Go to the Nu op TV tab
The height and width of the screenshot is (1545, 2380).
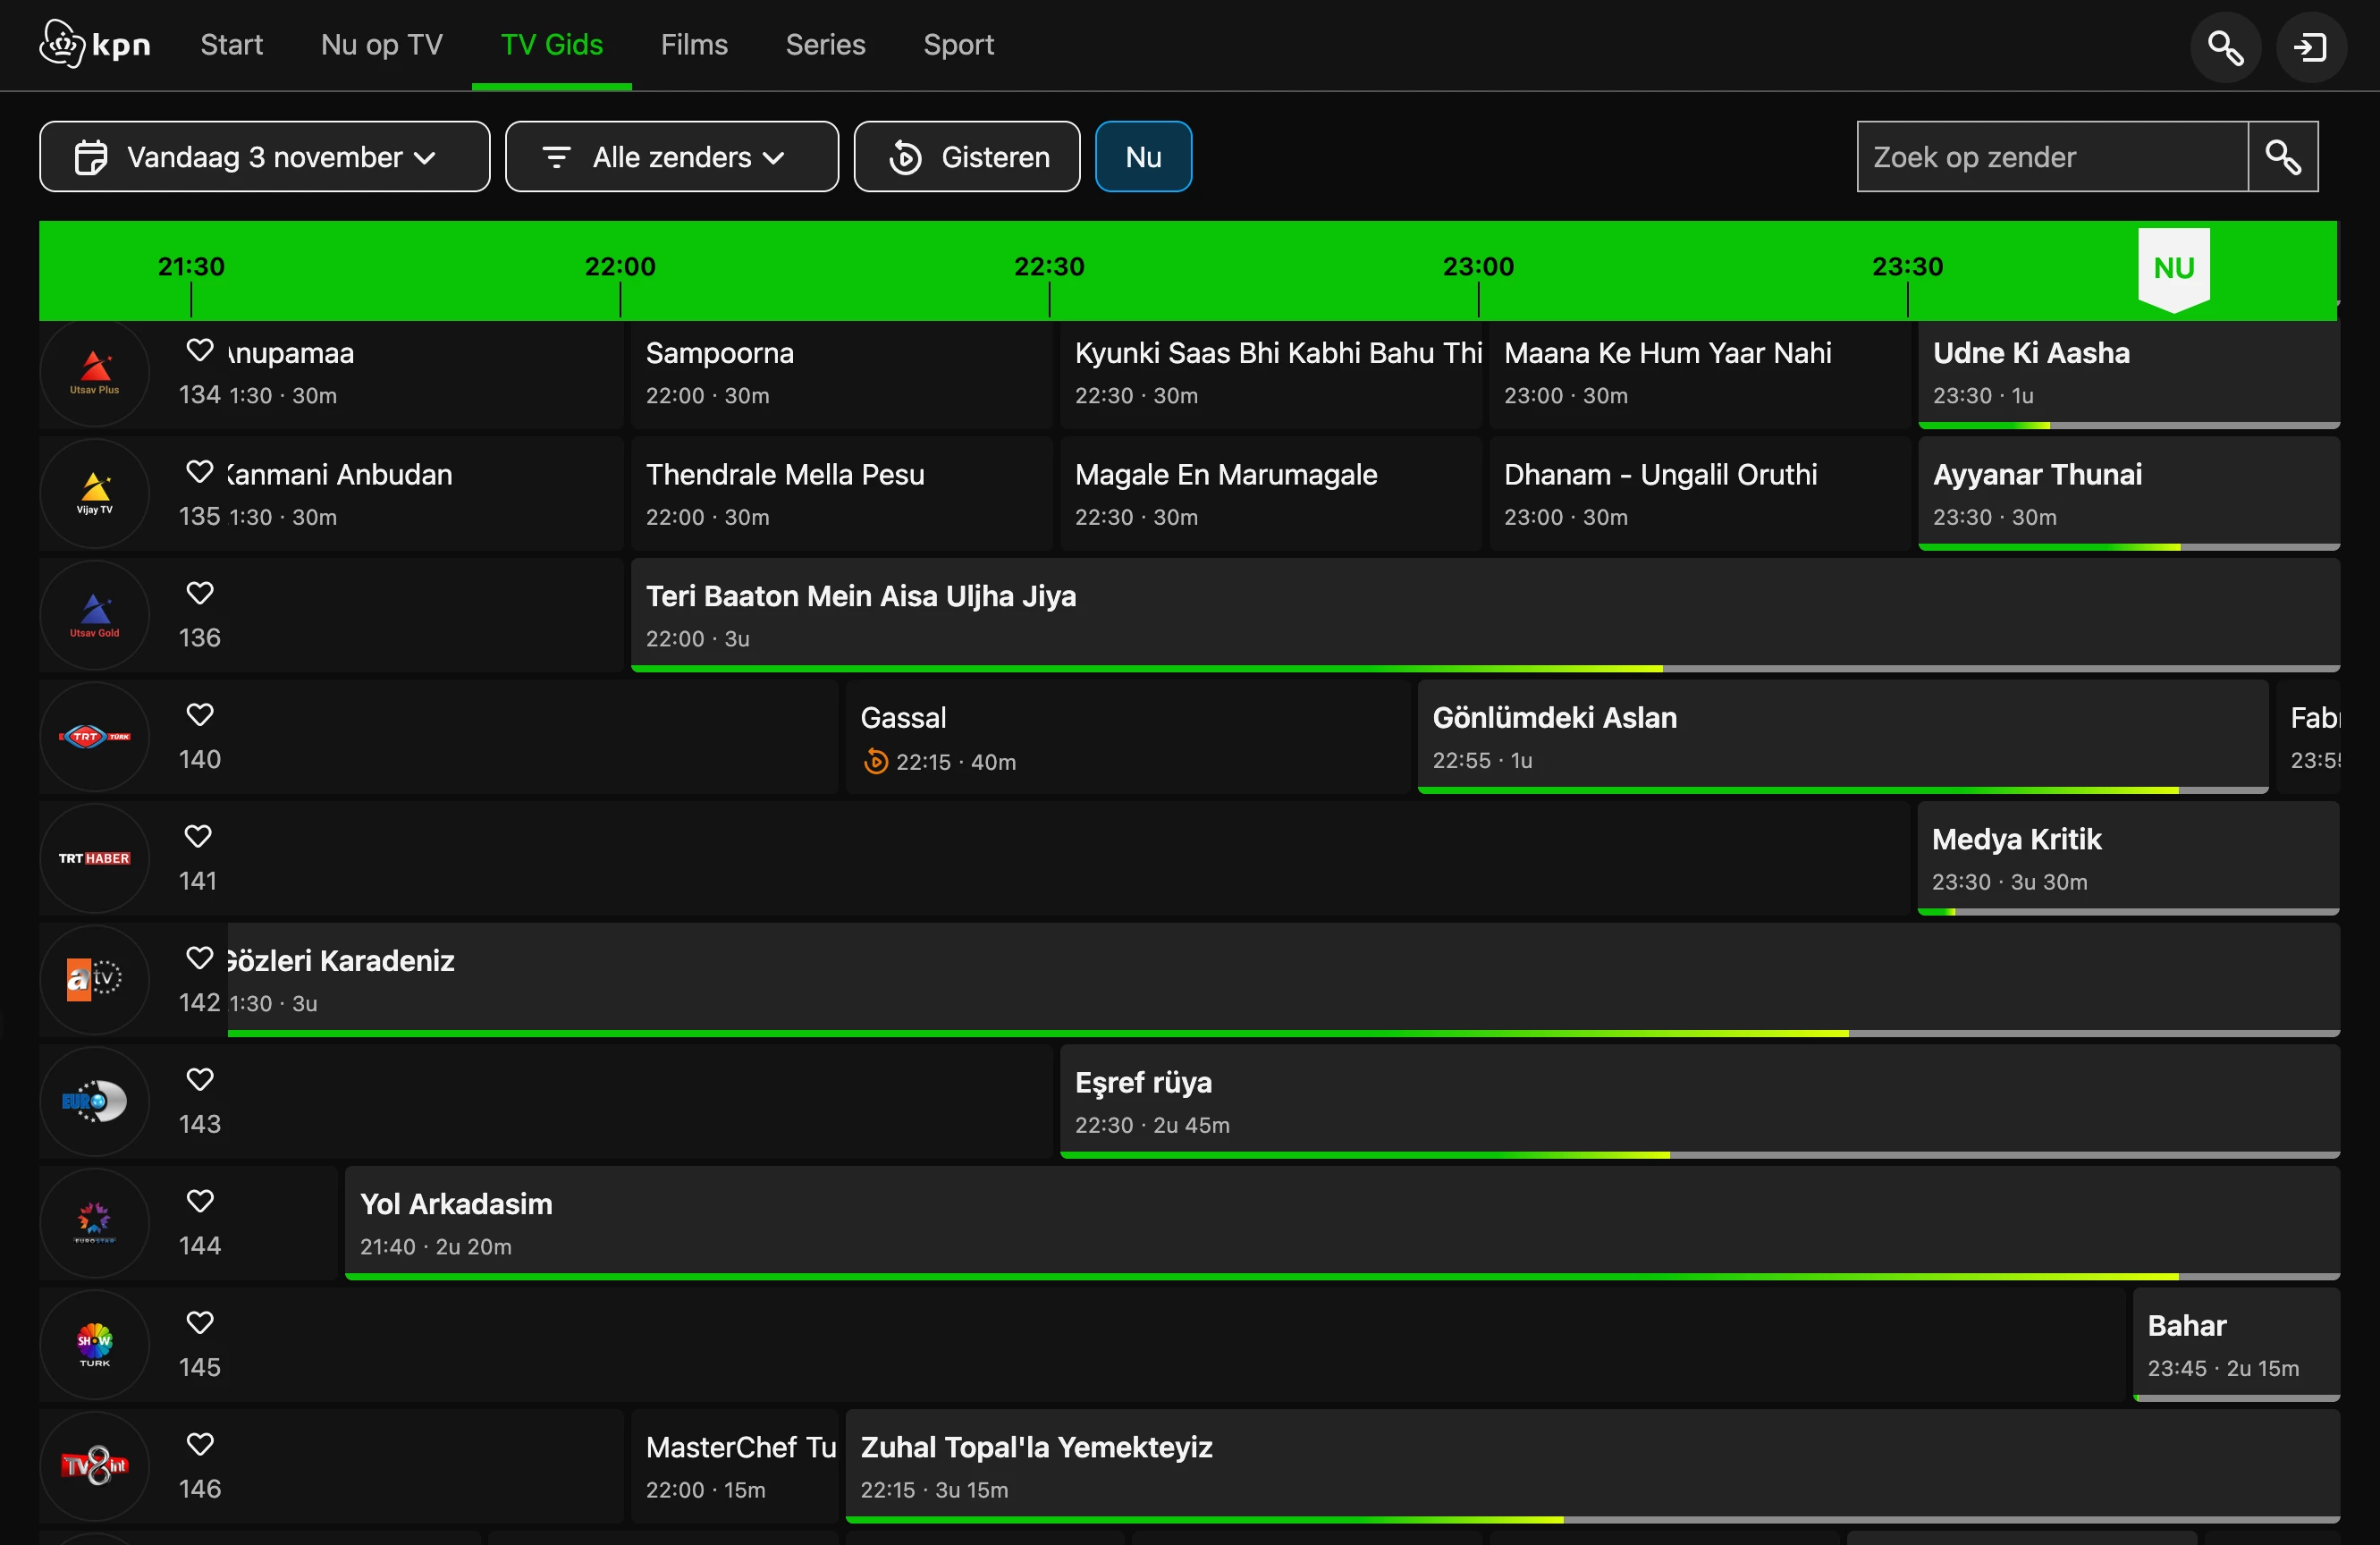(381, 45)
